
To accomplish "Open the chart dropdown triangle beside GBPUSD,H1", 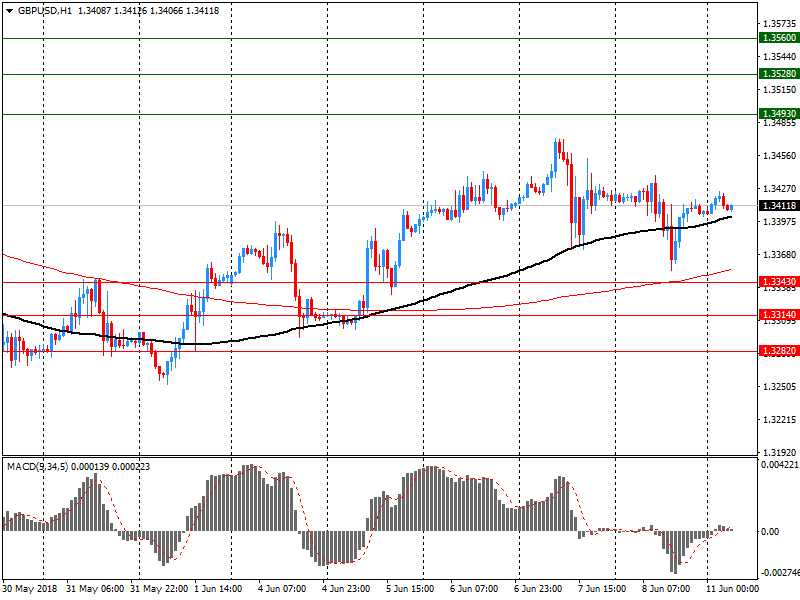I will [x=9, y=11].
